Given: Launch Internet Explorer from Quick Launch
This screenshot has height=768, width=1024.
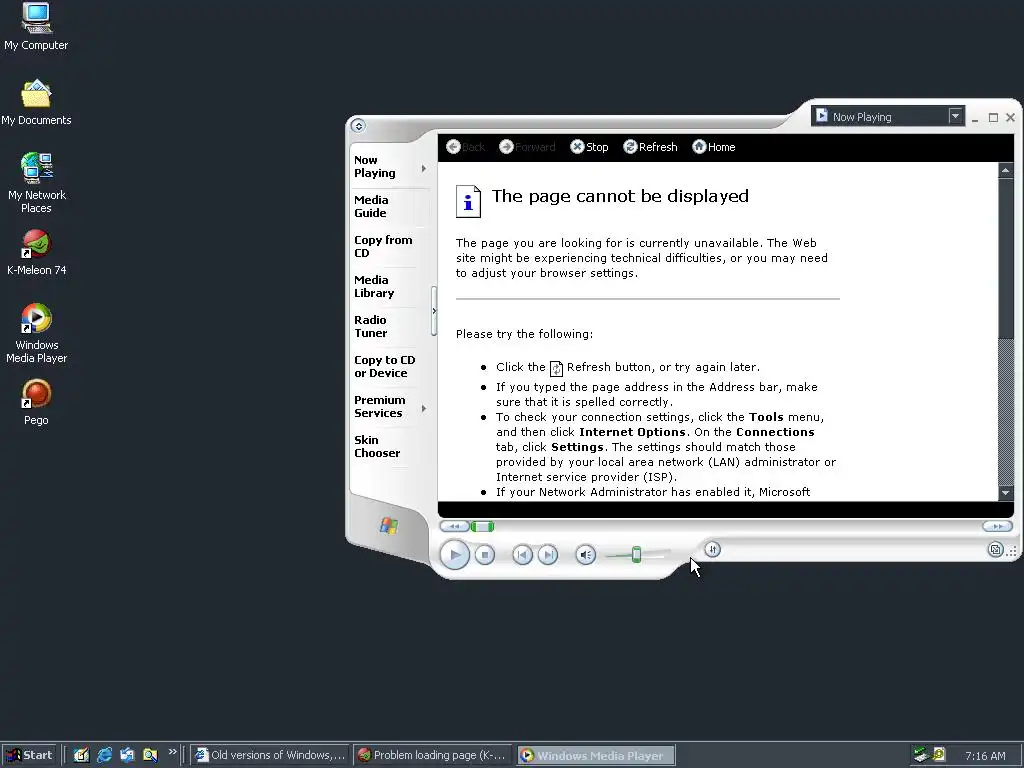Looking at the screenshot, I should [x=104, y=755].
